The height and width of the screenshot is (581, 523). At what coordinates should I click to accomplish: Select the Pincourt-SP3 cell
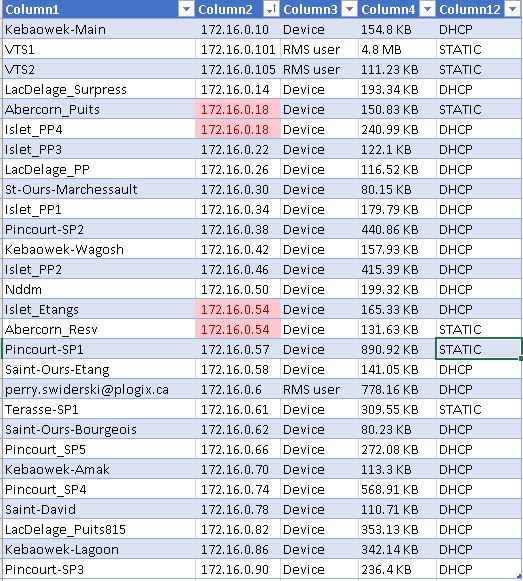click(x=99, y=570)
